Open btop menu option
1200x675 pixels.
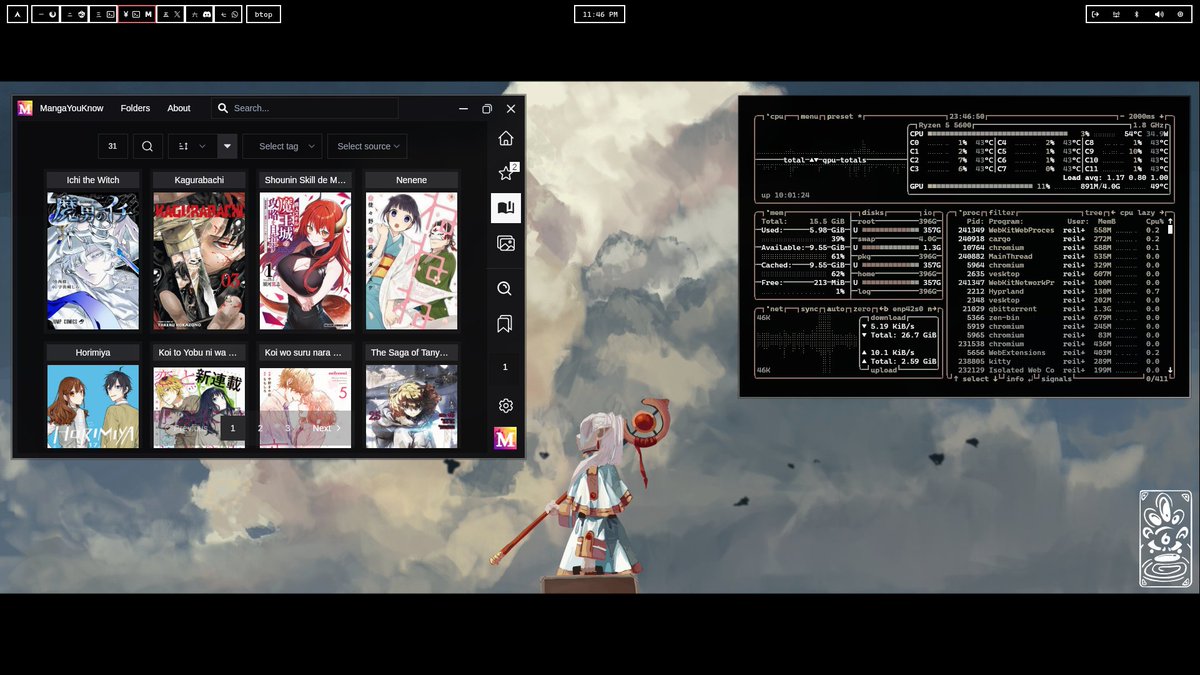pyautogui.click(x=810, y=116)
